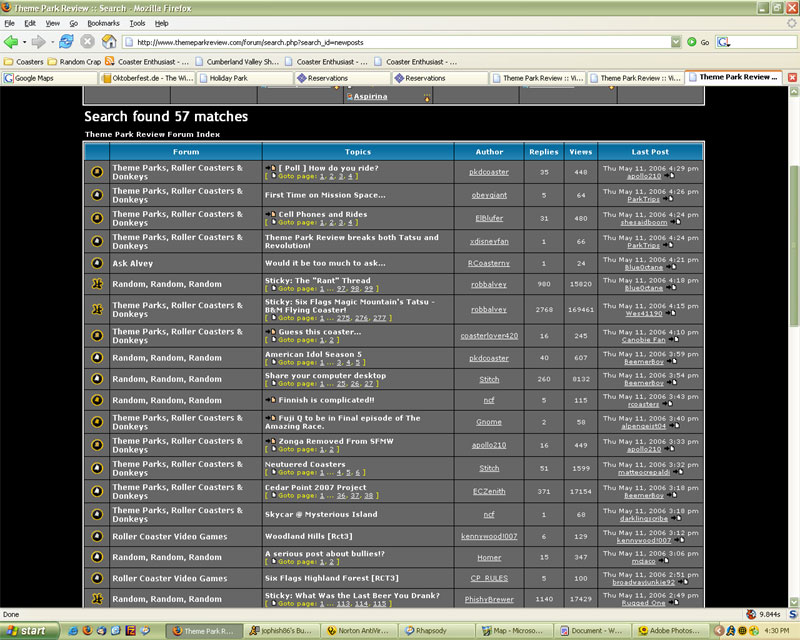Open author link coasterlover420
Screen dimensions: 800x640
pos(489,336)
